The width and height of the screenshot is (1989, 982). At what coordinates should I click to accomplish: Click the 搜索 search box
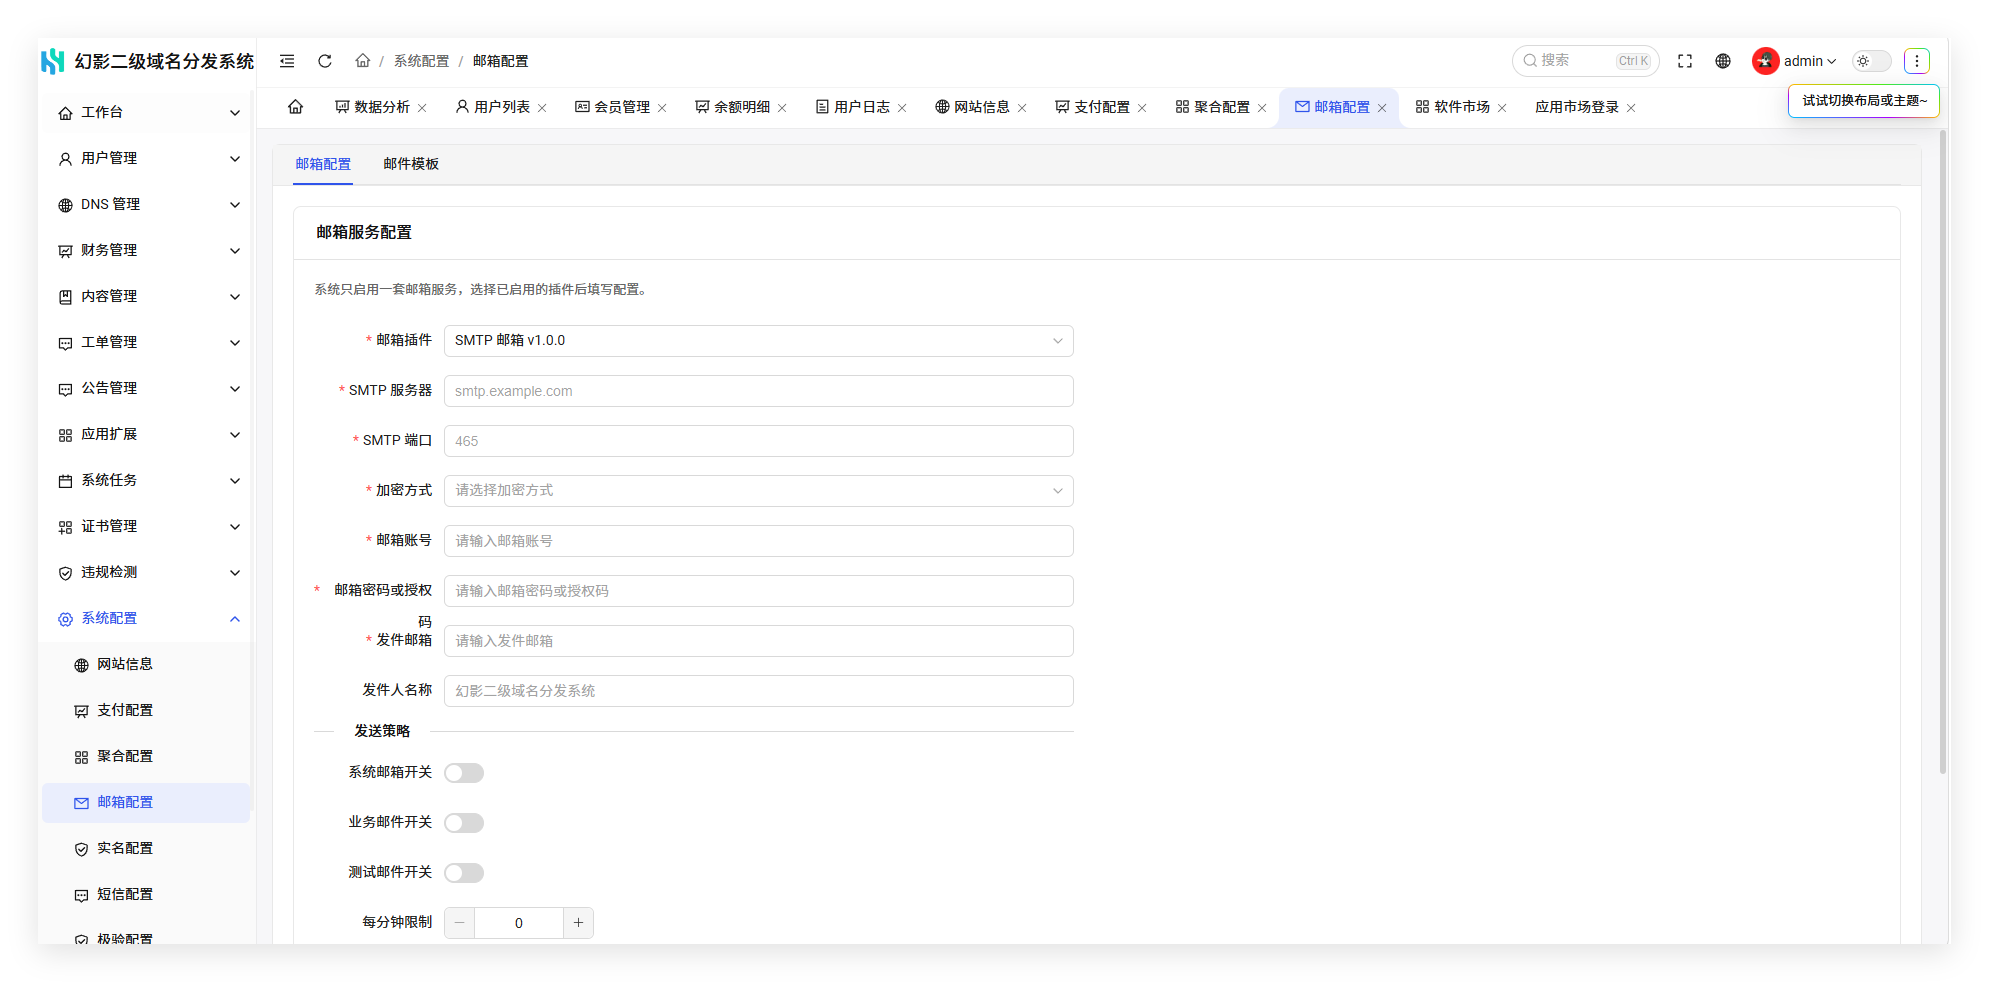point(1585,61)
